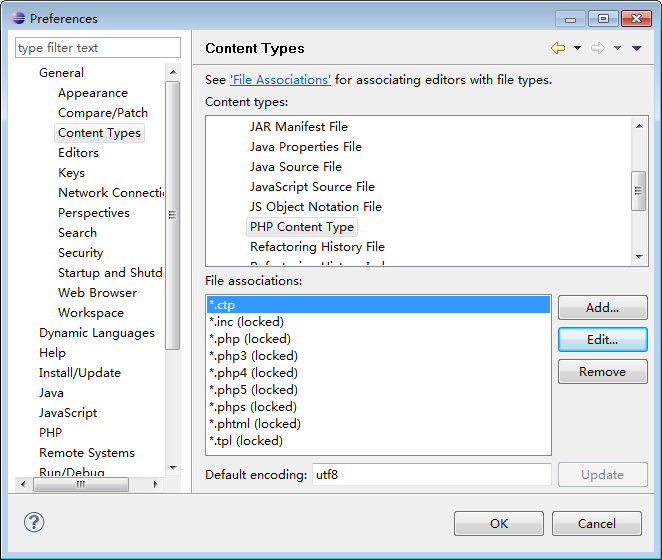Open the Editors preference page
The image size is (662, 560).
78,153
